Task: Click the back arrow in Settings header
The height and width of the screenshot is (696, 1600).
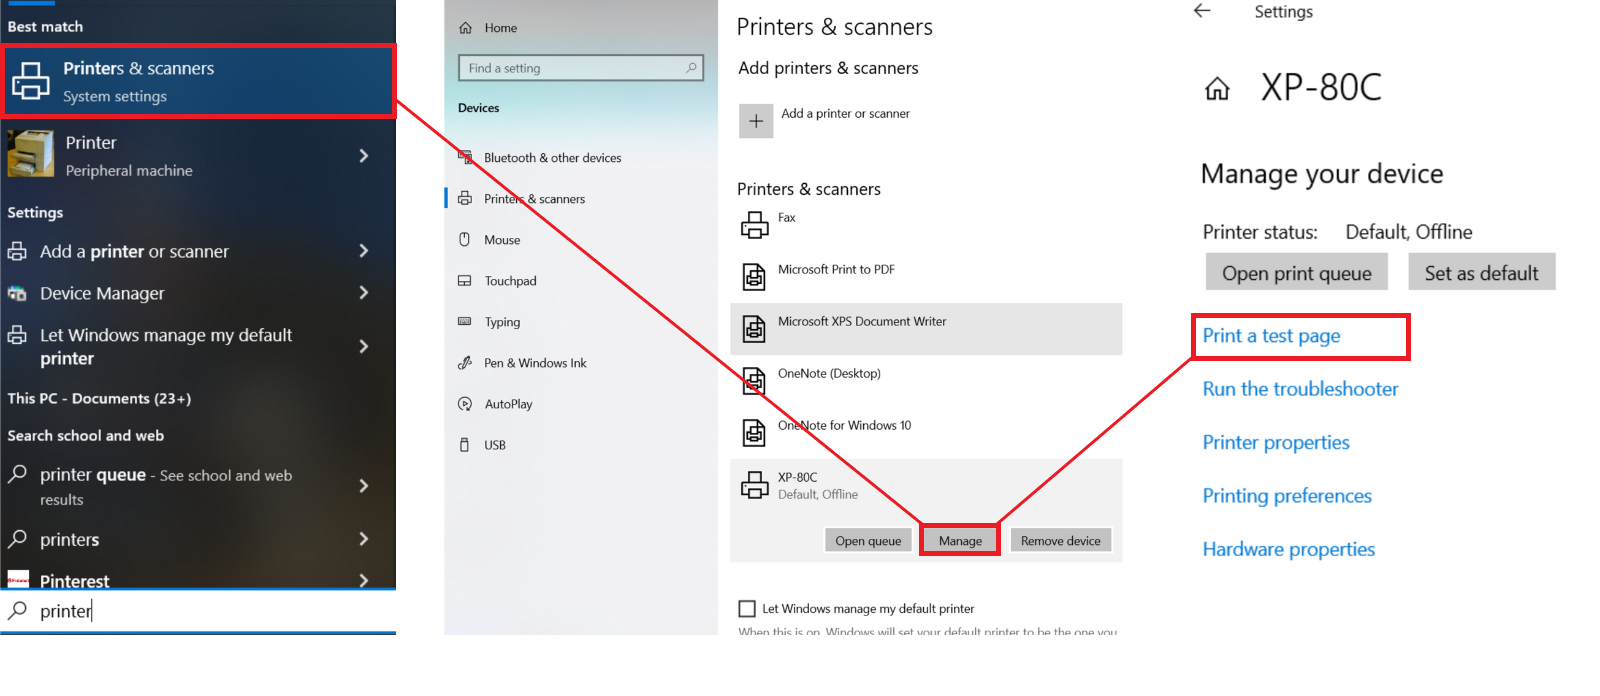Action: coord(1202,11)
